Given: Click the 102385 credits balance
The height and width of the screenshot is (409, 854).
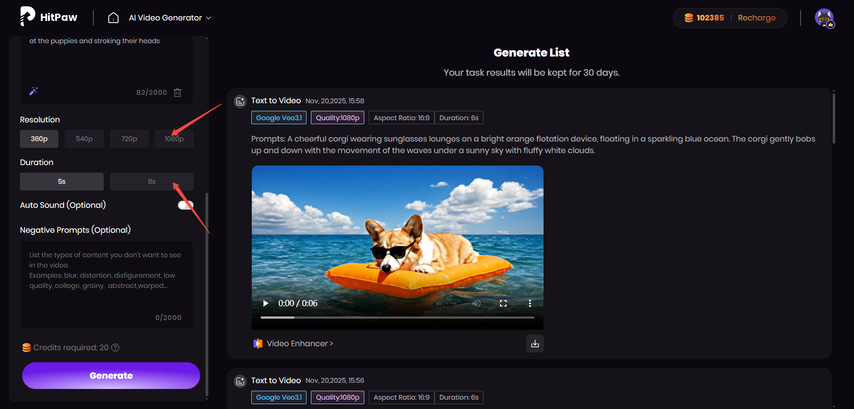Looking at the screenshot, I should [x=710, y=18].
